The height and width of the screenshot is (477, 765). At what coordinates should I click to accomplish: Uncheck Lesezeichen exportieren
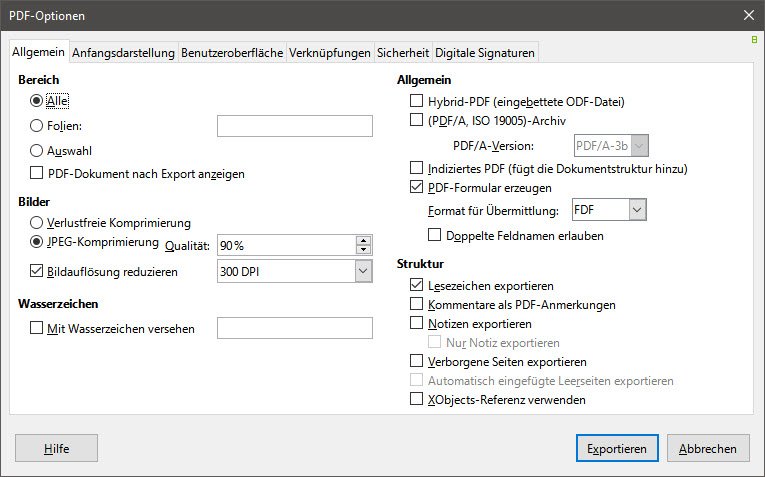[417, 285]
